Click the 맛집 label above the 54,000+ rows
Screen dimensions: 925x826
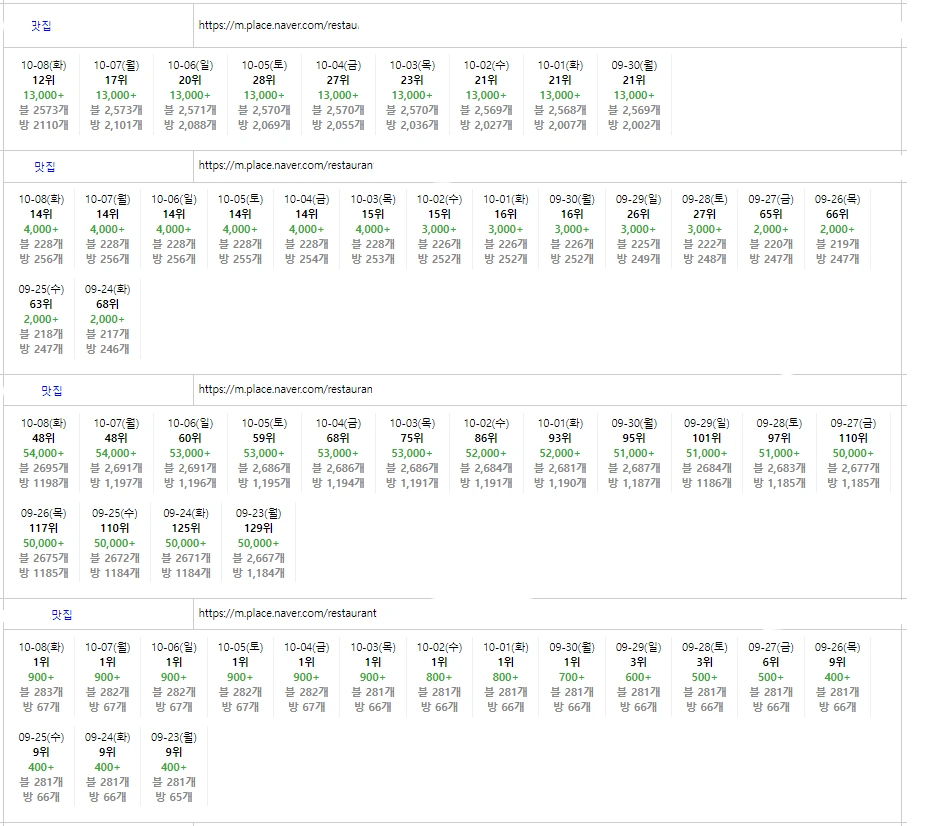(51, 390)
